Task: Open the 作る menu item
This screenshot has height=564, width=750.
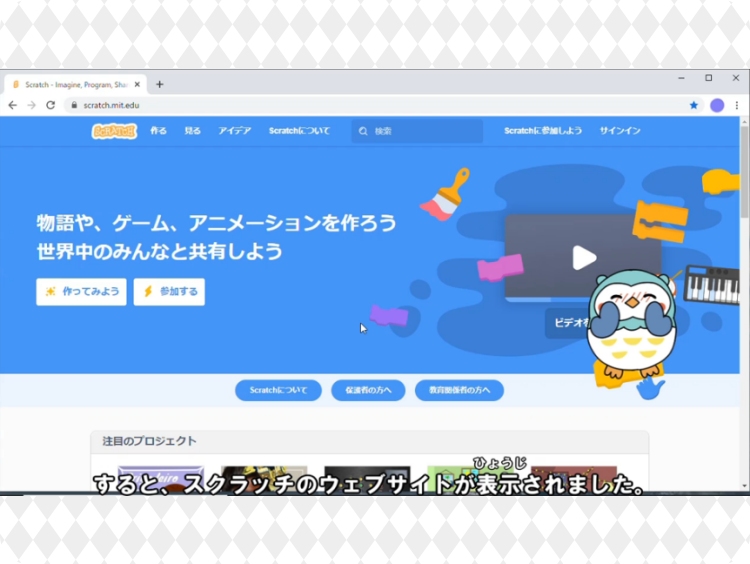Action: (x=158, y=131)
